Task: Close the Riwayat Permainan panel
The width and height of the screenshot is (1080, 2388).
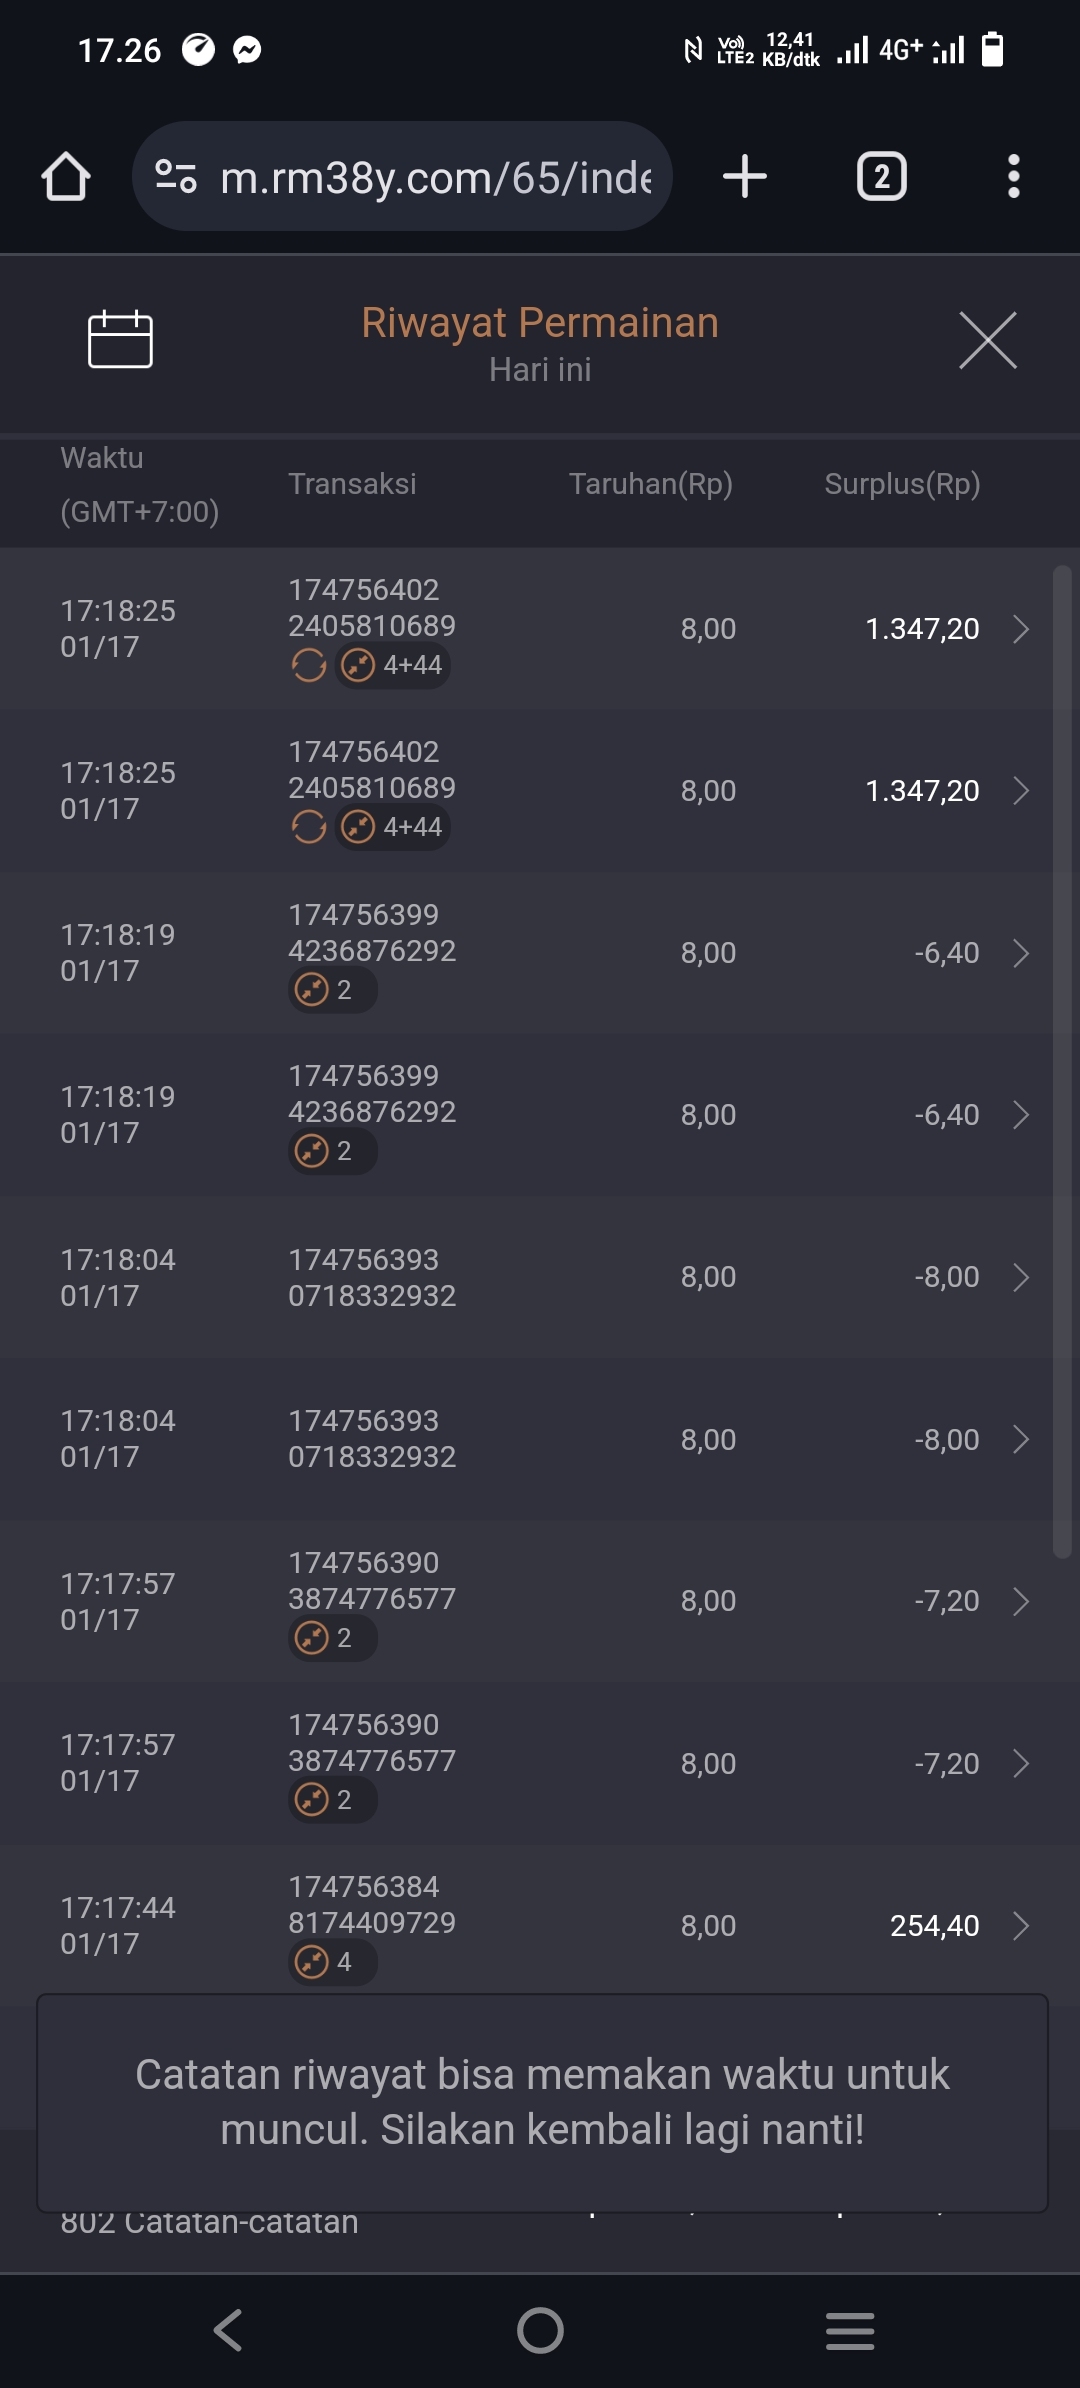Action: [987, 340]
